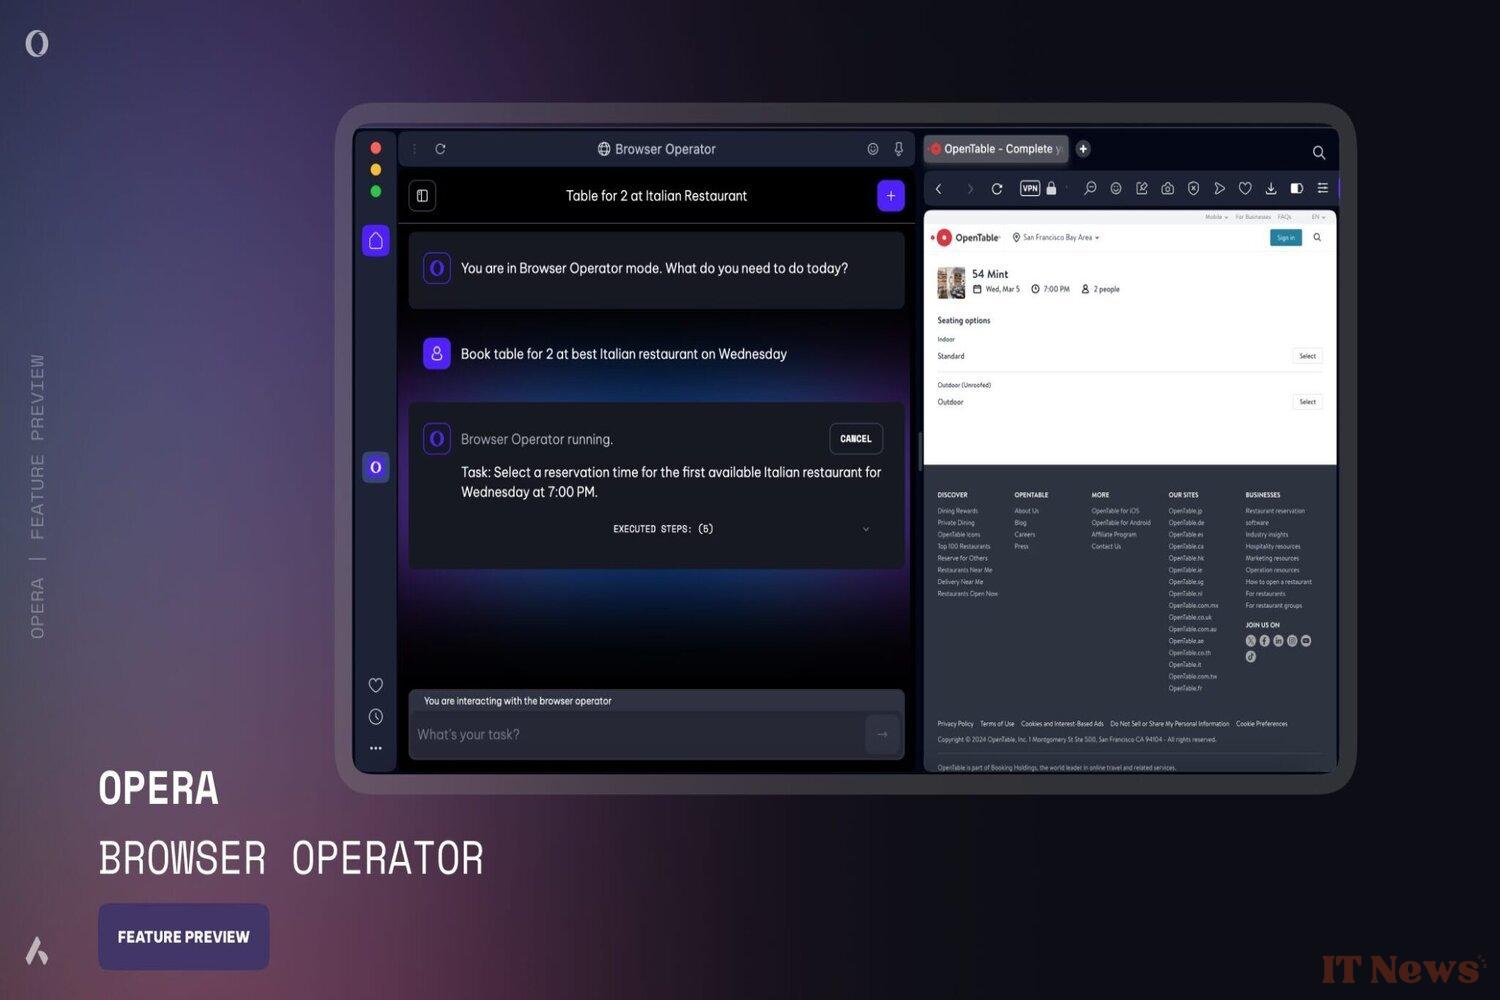
Task: Click the OpenTable.co.uk footer link
Action: click(x=1190, y=617)
